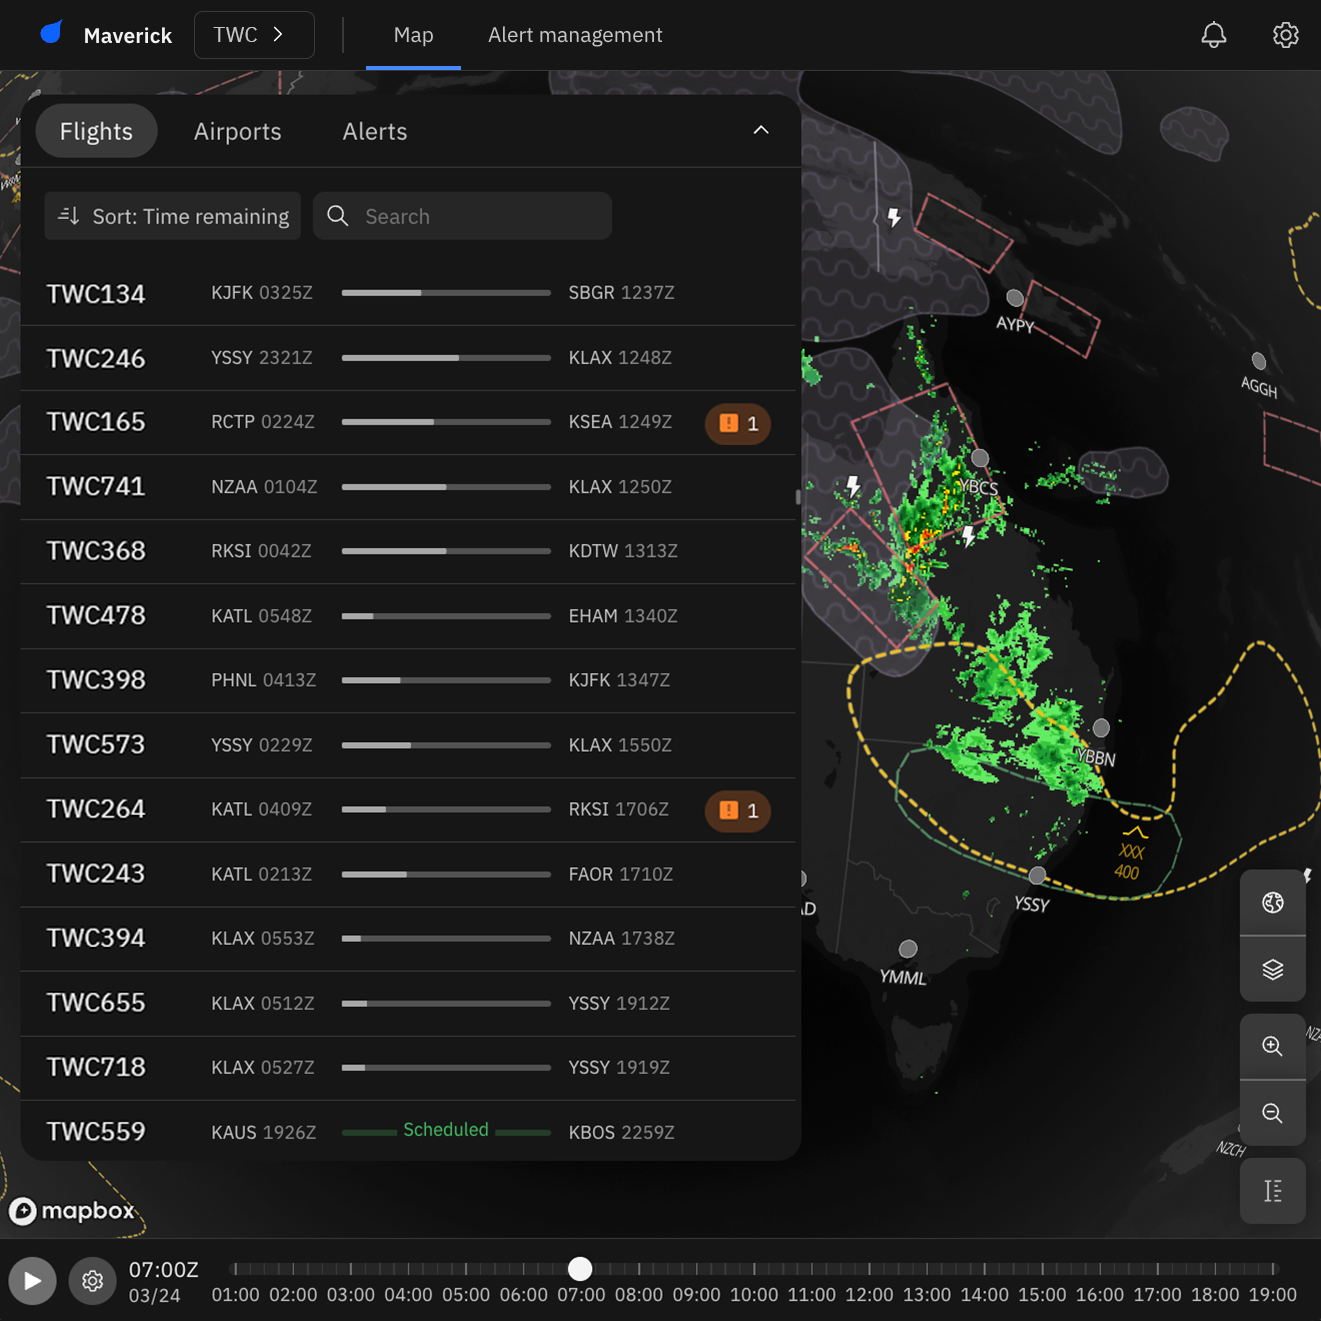Open timeline playback settings gear
The width and height of the screenshot is (1321, 1321).
coord(92,1281)
